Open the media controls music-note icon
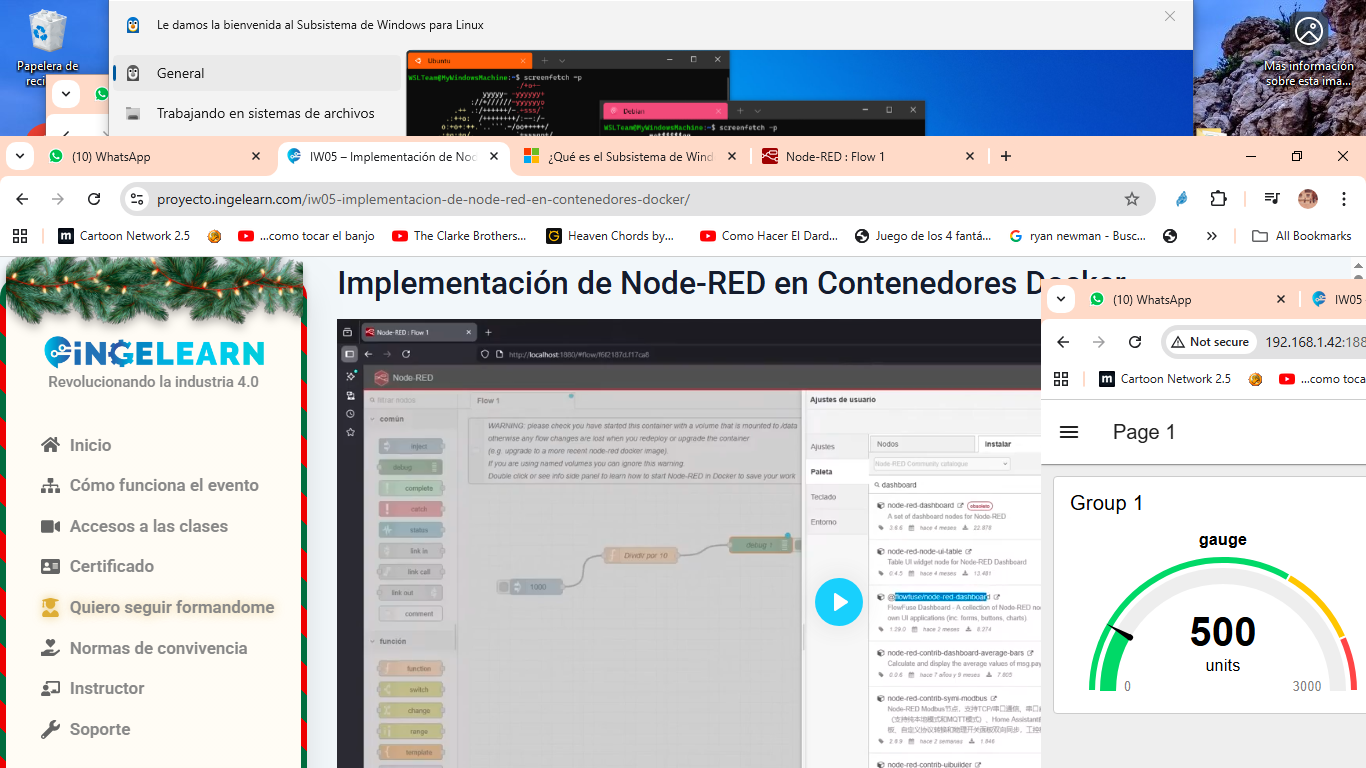Image resolution: width=1366 pixels, height=768 pixels. tap(1271, 199)
